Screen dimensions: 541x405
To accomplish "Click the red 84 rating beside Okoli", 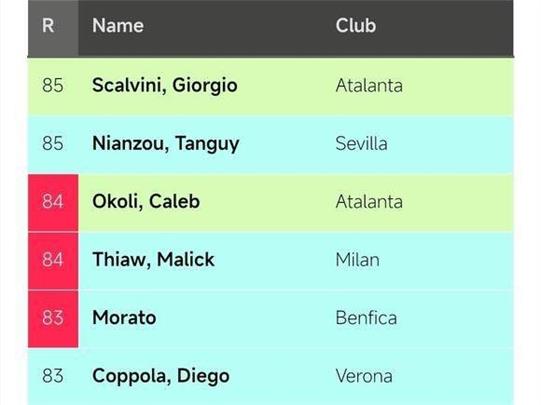I will pyautogui.click(x=53, y=202).
